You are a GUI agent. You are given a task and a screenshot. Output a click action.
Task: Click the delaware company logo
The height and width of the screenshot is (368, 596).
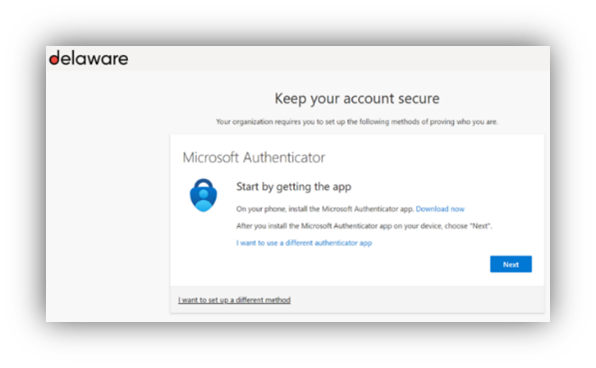(x=89, y=59)
